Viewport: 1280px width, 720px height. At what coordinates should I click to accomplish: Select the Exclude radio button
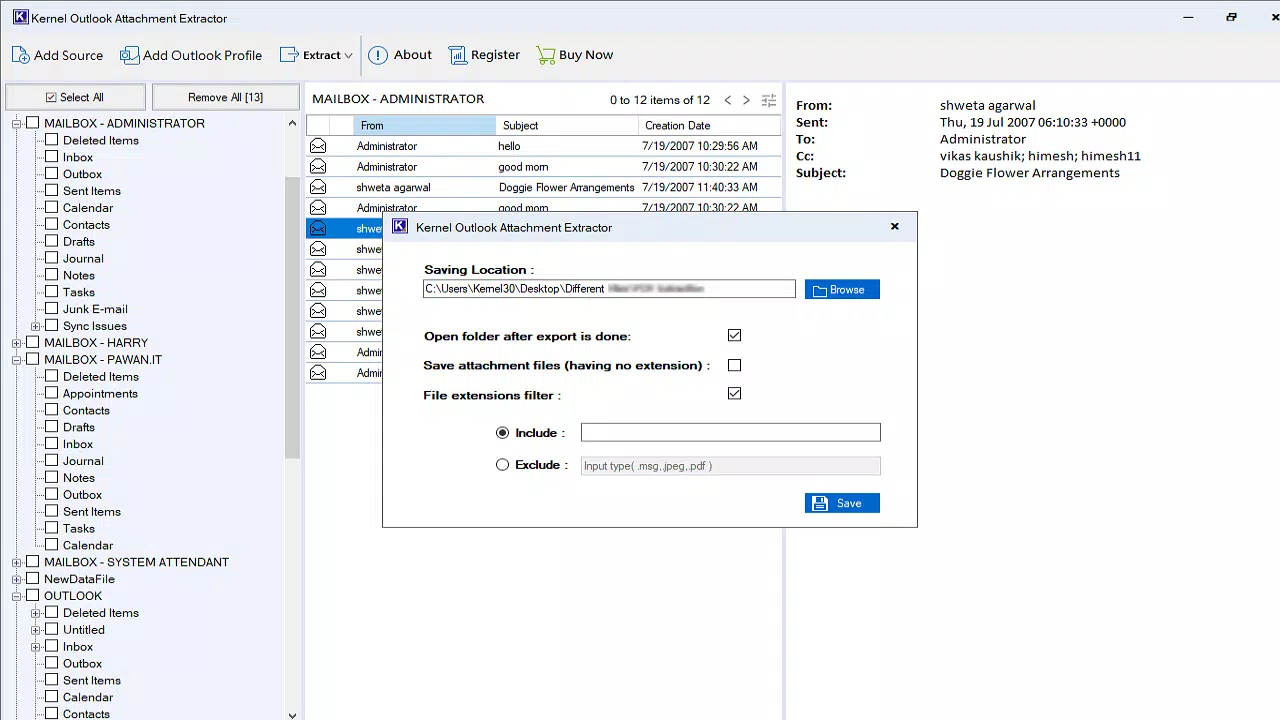(502, 465)
